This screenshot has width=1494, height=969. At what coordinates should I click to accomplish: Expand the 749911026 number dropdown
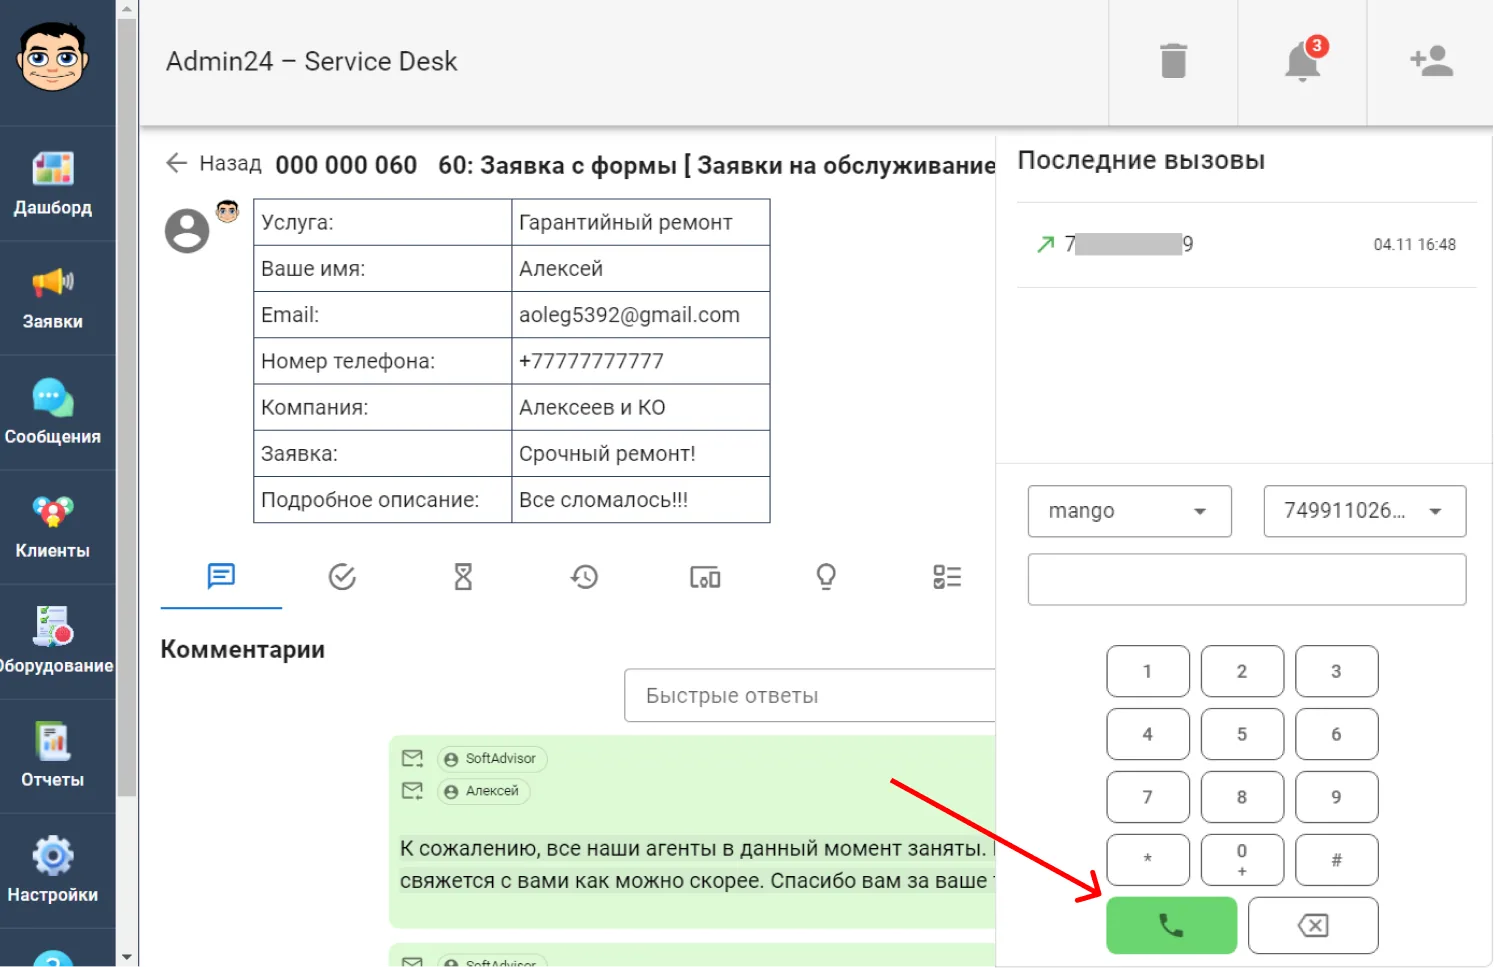pos(1364,511)
